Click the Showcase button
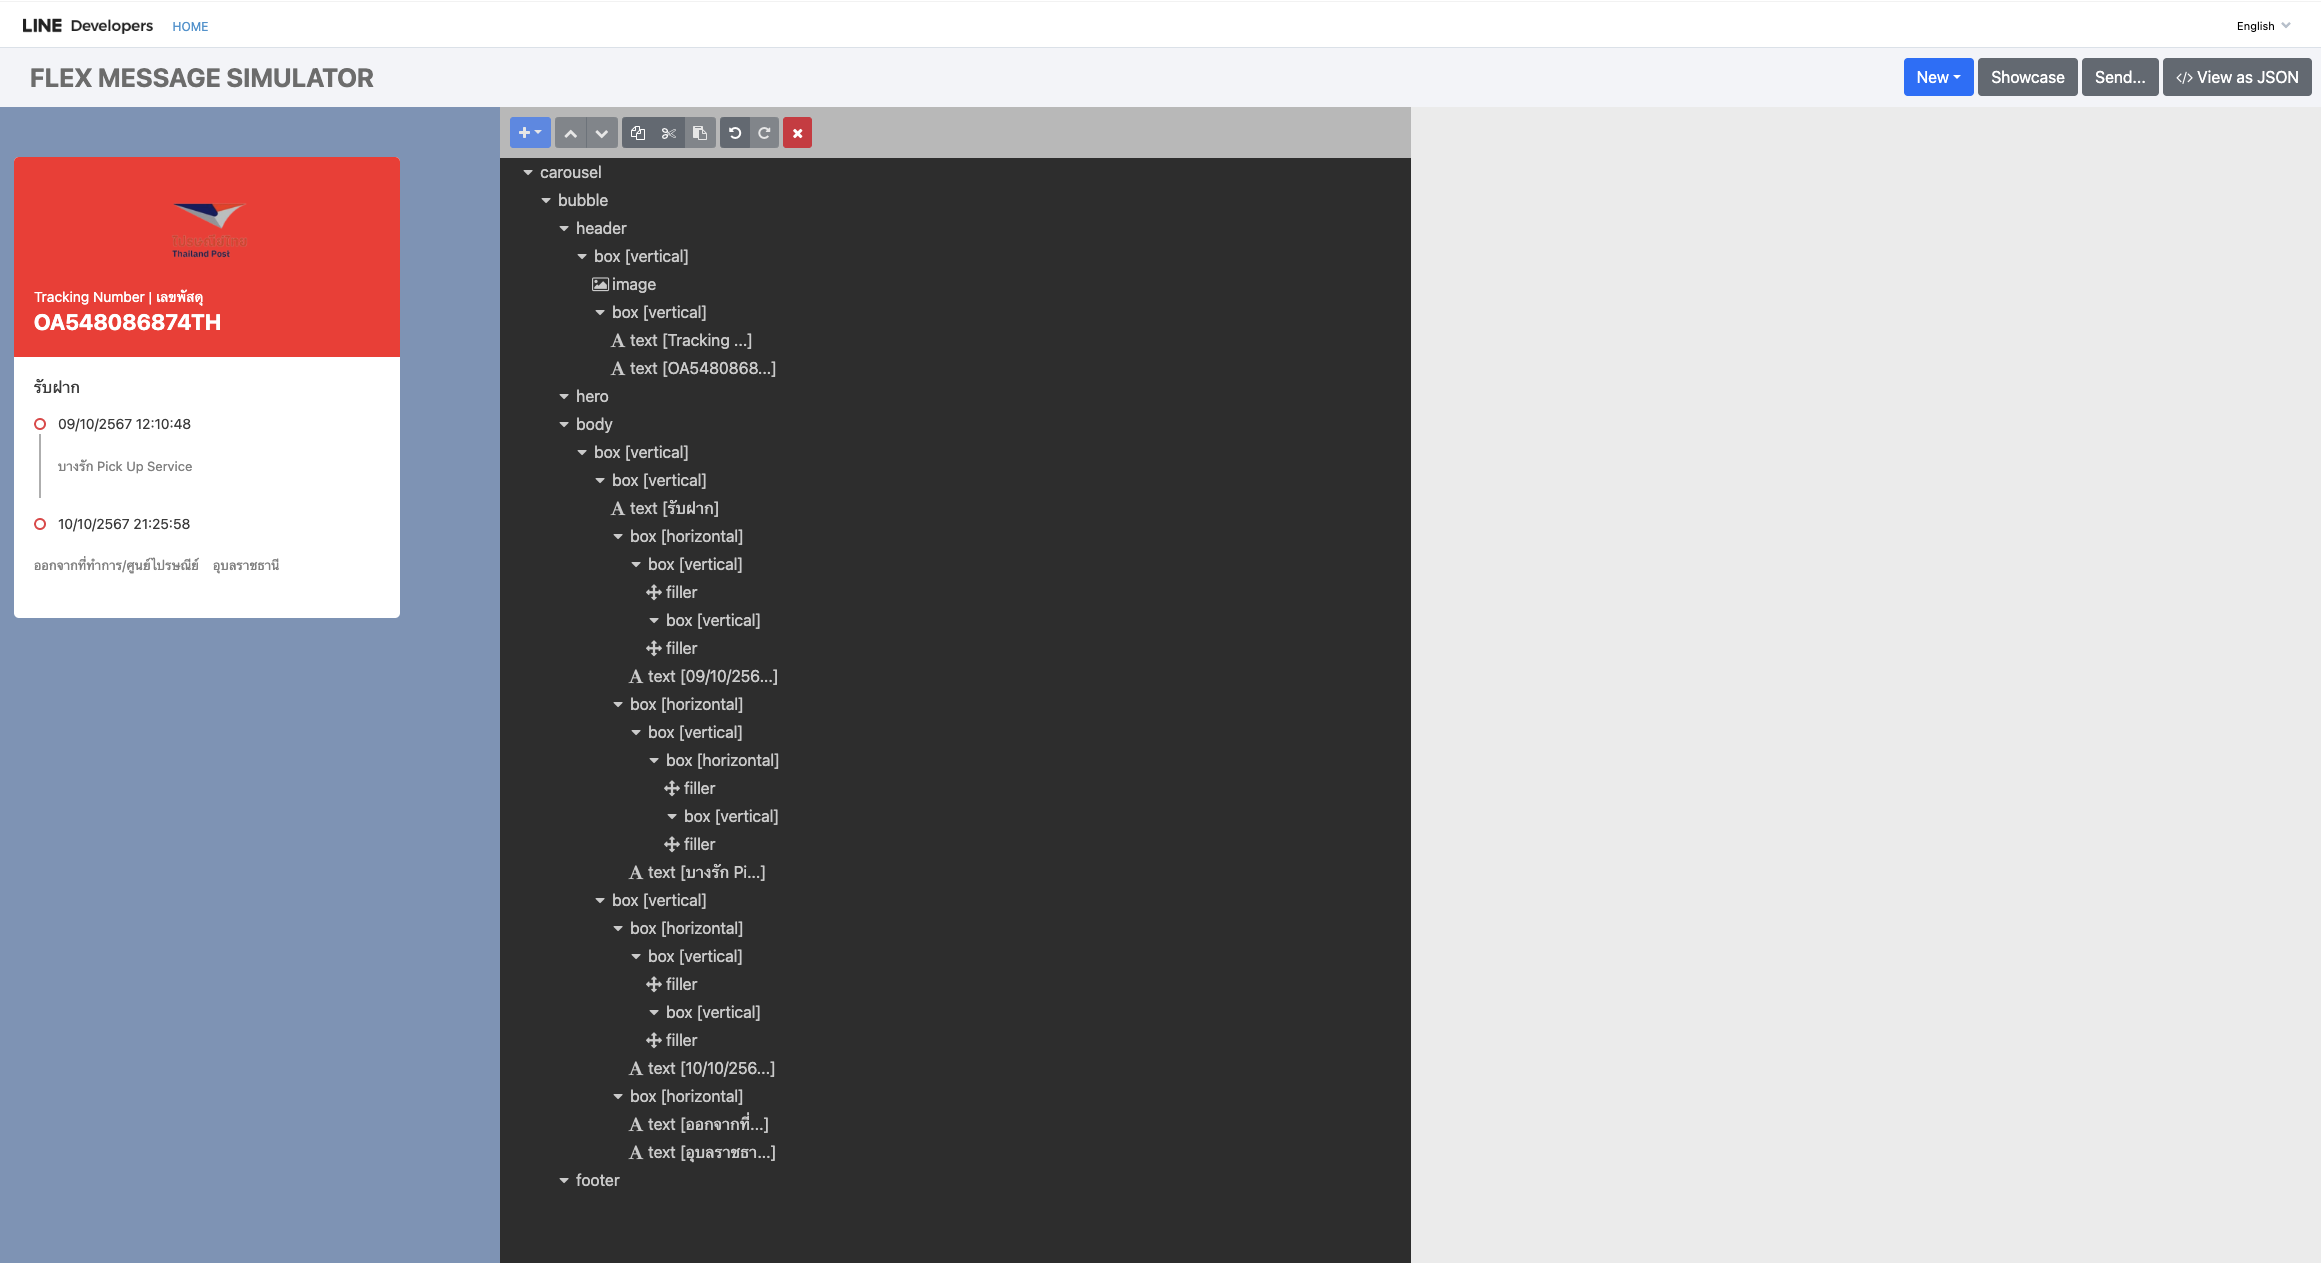2321x1263 pixels. 2027,77
